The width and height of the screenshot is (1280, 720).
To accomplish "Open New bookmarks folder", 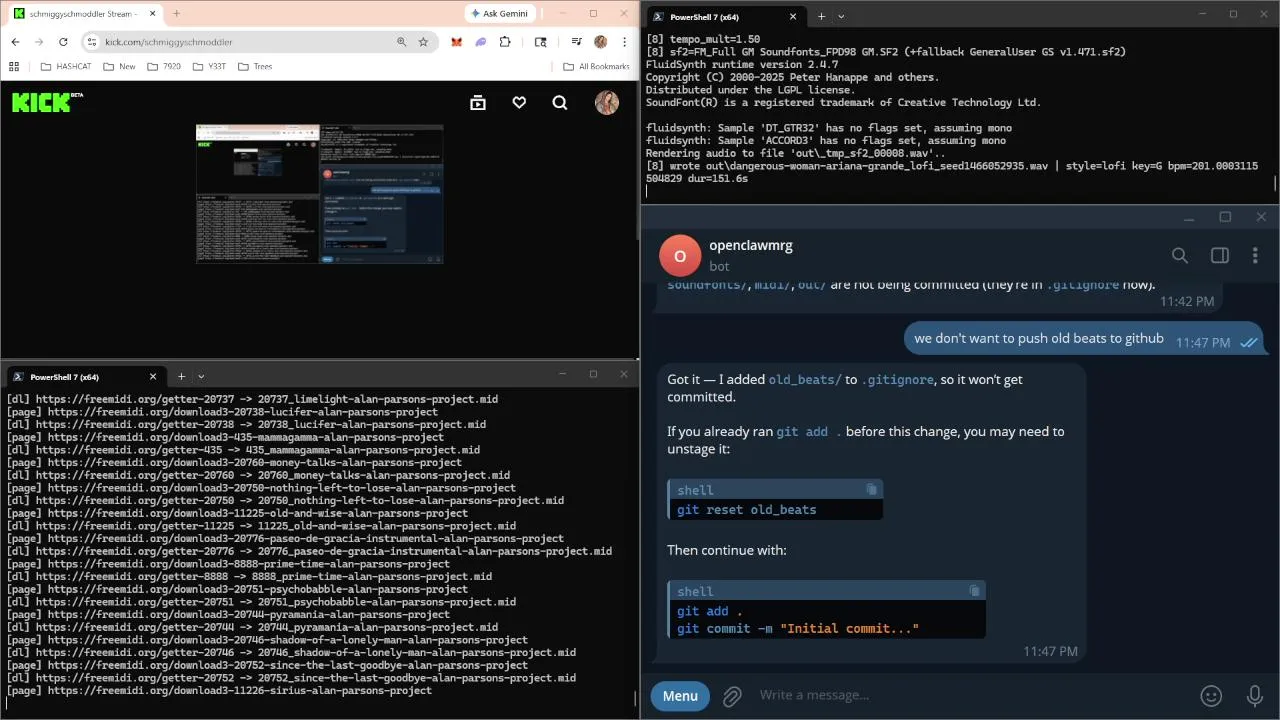I will click(x=118, y=66).
